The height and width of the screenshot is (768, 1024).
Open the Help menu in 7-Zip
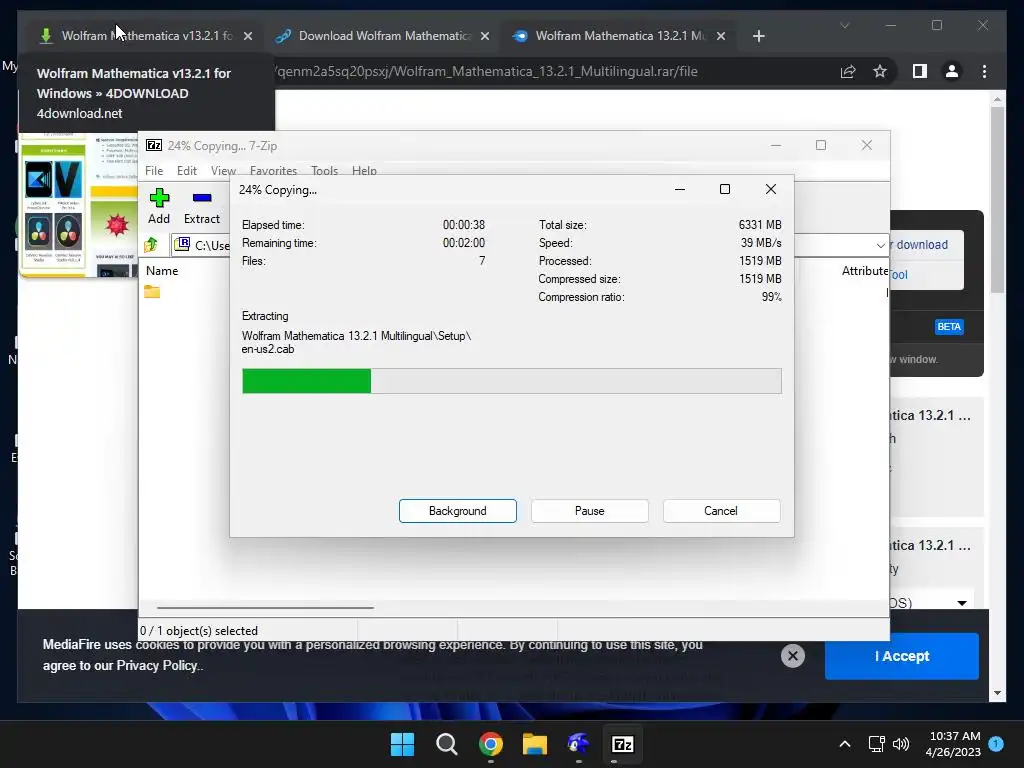tap(364, 170)
